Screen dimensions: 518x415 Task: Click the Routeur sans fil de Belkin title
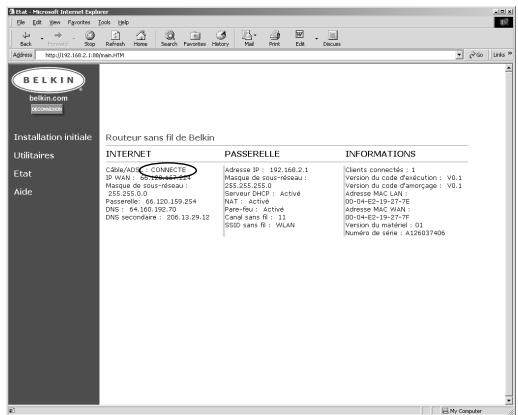[160, 138]
